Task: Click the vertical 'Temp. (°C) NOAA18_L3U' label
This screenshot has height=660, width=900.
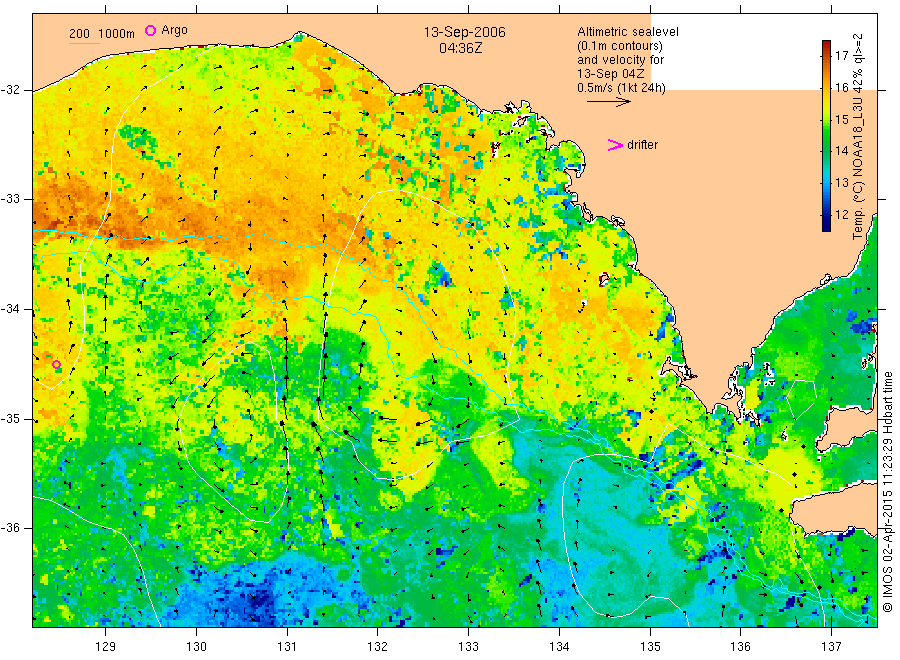Action: tap(858, 137)
